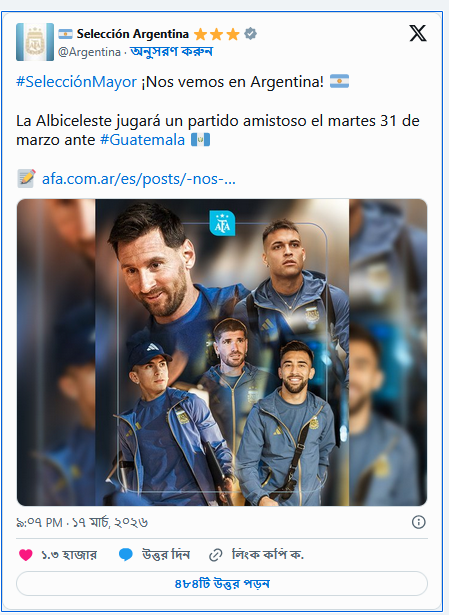This screenshot has width=449, height=615.
Task: Click the memo emoji before the afa.com.ar link
Action: pos(27,178)
